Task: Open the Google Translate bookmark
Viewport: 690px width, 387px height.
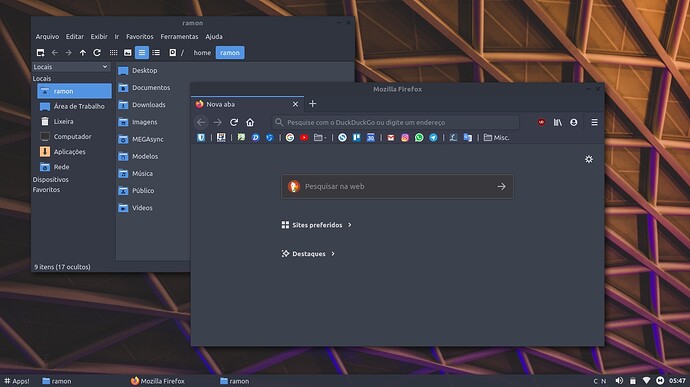Action: click(467, 138)
